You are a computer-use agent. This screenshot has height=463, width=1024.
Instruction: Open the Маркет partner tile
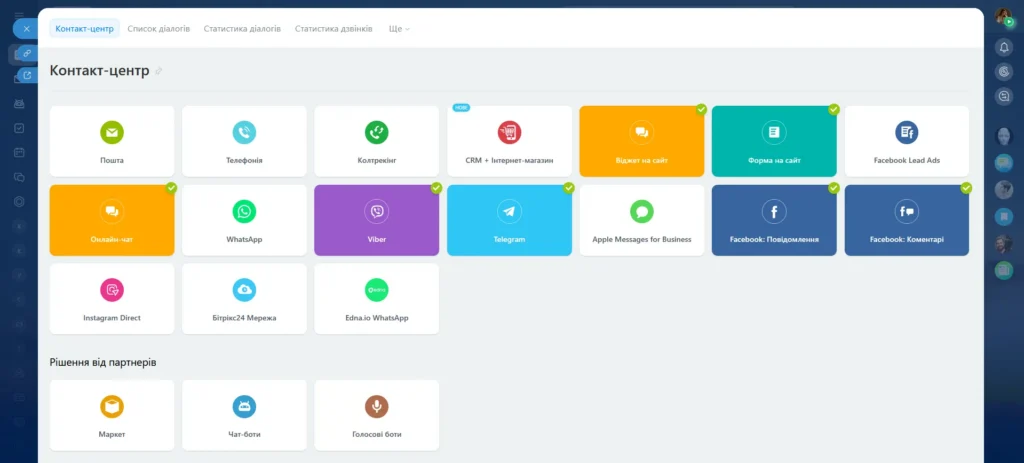pos(112,415)
